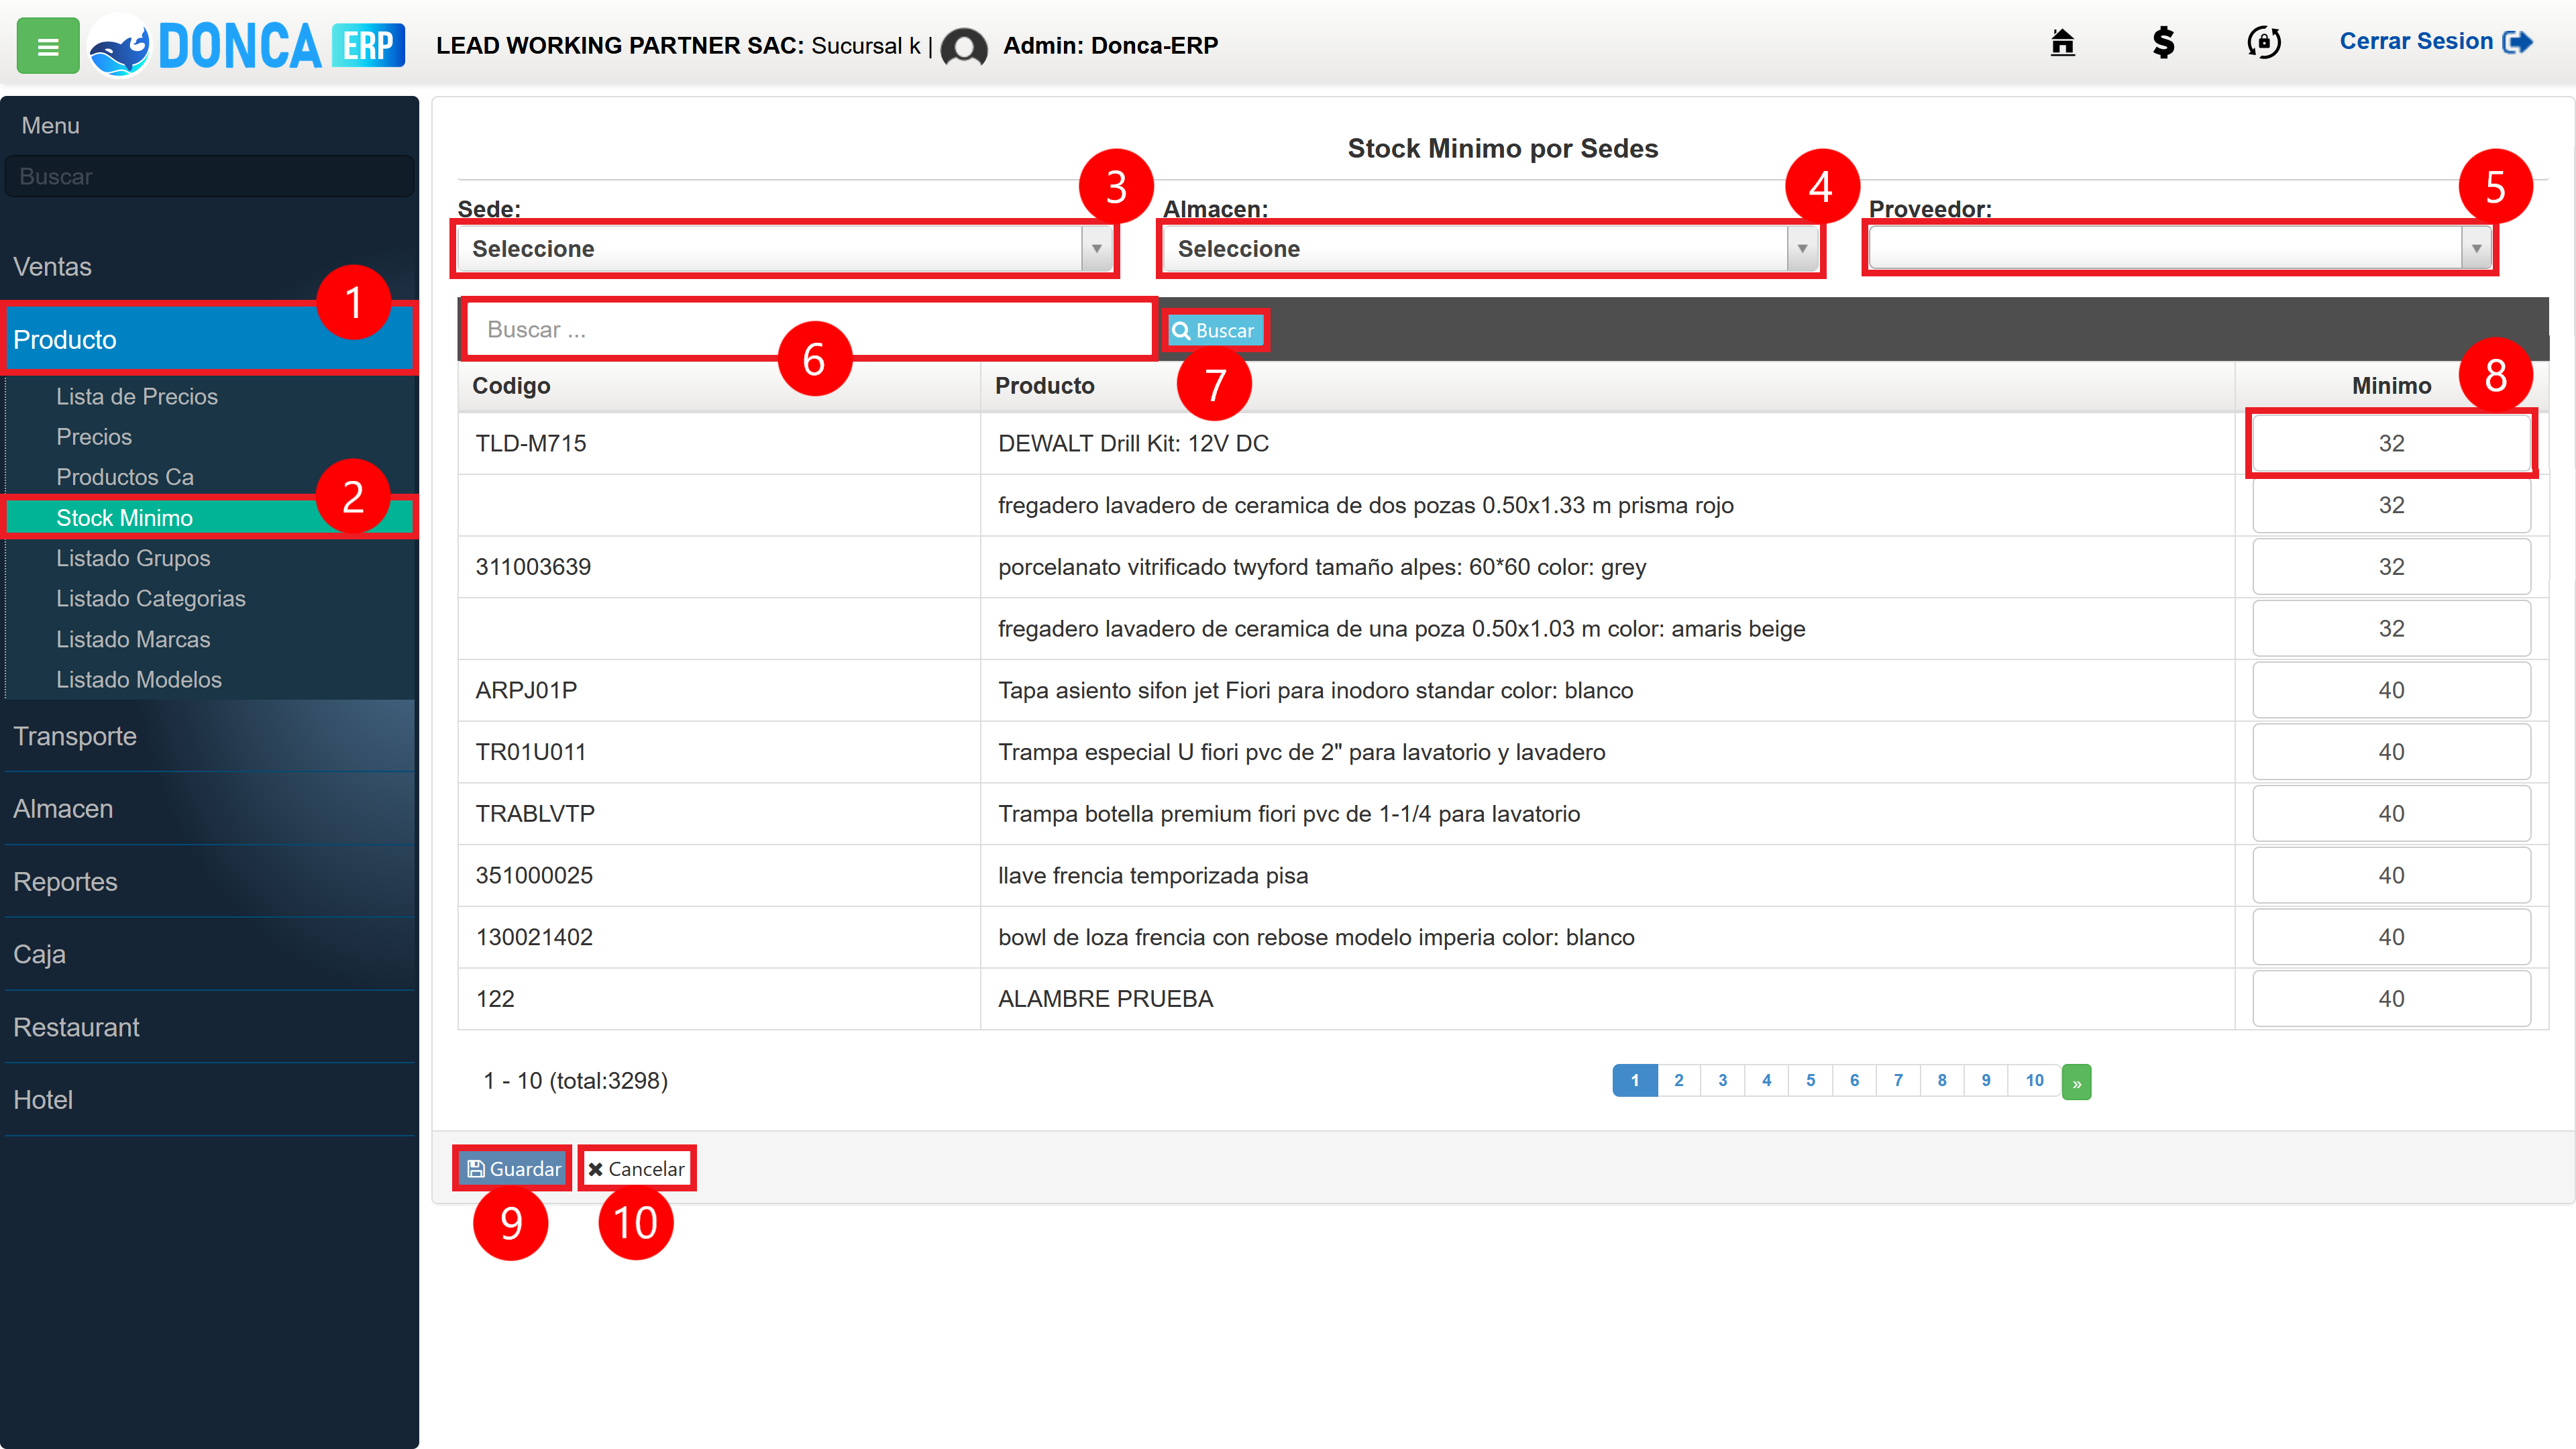Collapse the Producto menu
2576x1449 pixels.
point(209,340)
